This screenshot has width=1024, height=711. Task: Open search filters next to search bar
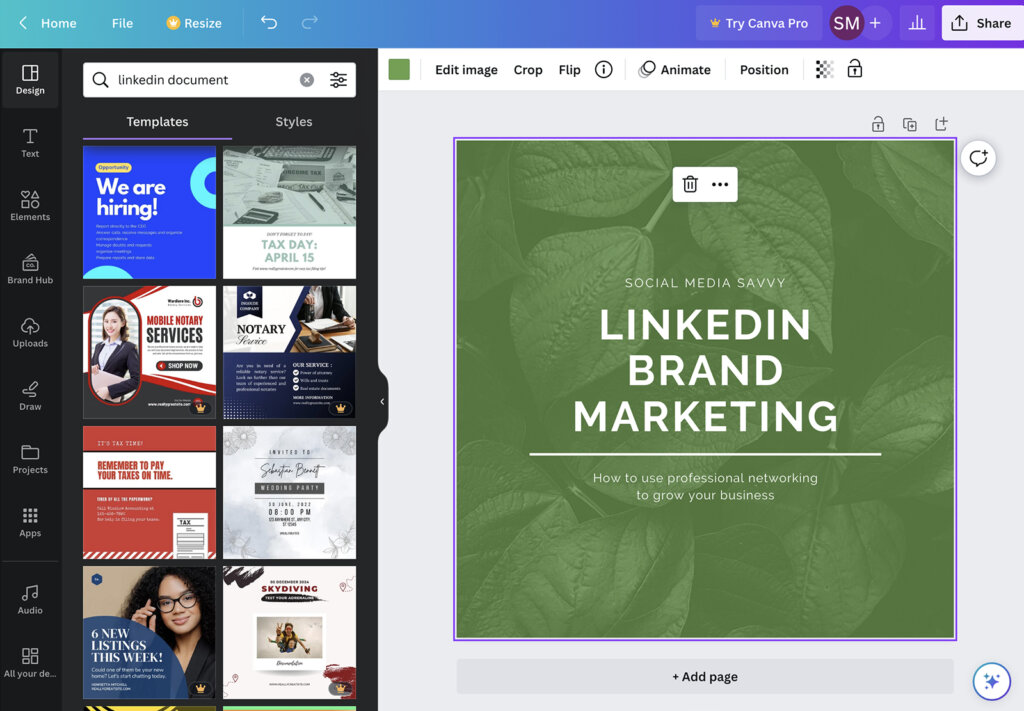pyautogui.click(x=340, y=78)
